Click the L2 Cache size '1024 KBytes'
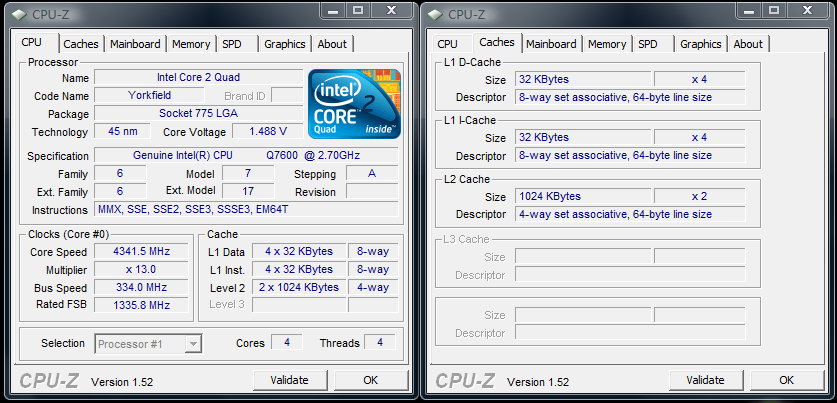The height and width of the screenshot is (403, 837). coord(583,196)
